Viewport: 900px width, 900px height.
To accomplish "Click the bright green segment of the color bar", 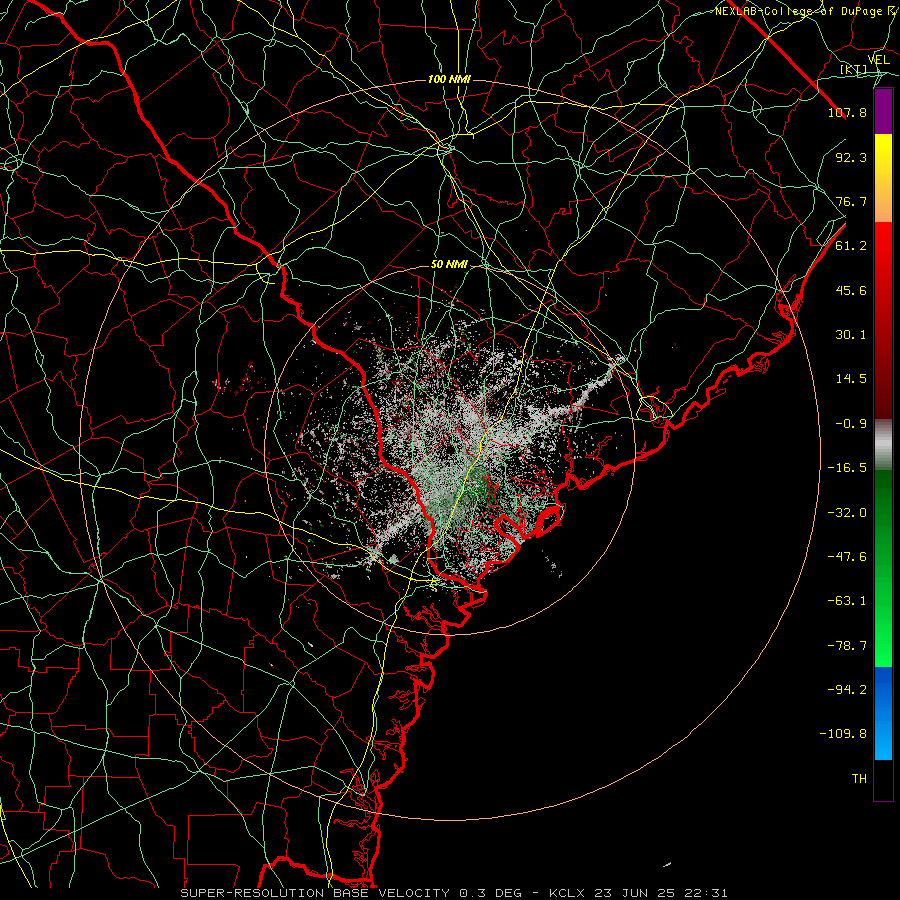I will 883,568.
